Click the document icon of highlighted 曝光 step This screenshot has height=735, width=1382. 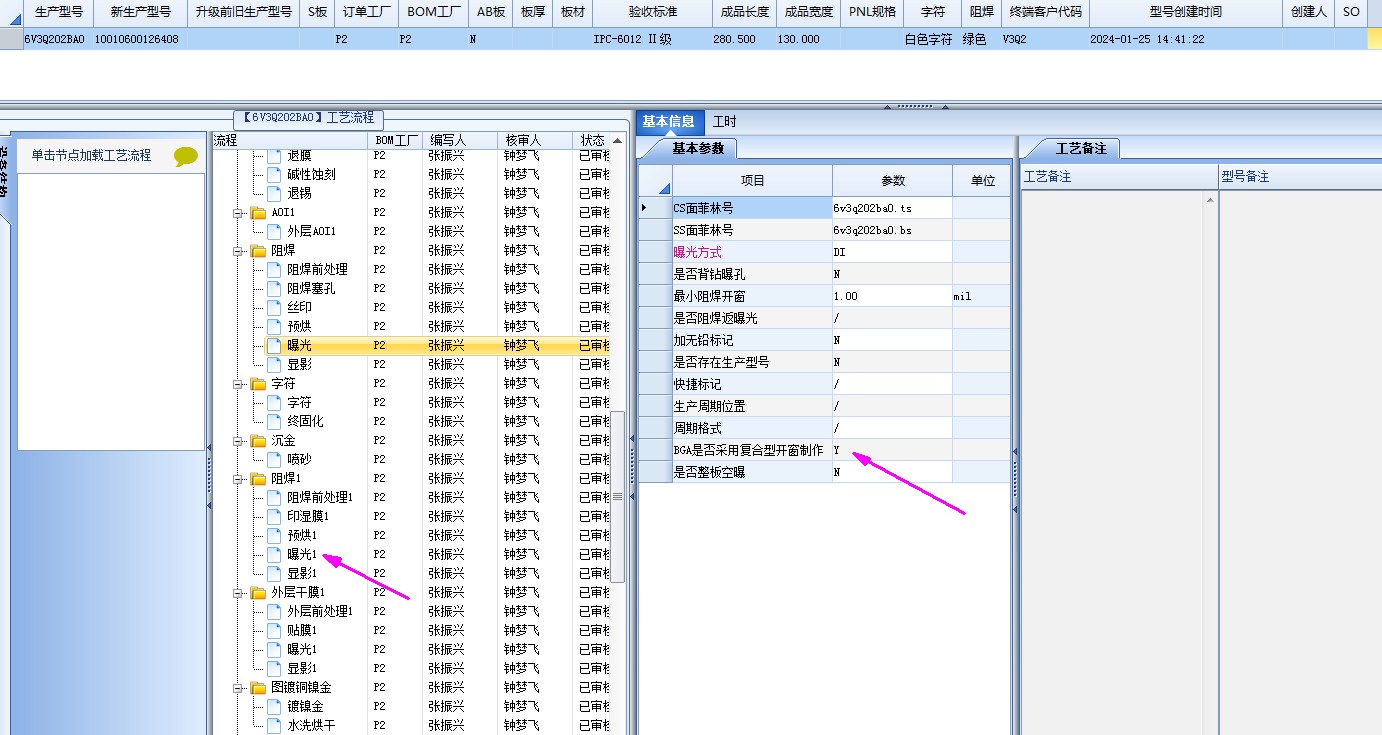click(x=275, y=345)
